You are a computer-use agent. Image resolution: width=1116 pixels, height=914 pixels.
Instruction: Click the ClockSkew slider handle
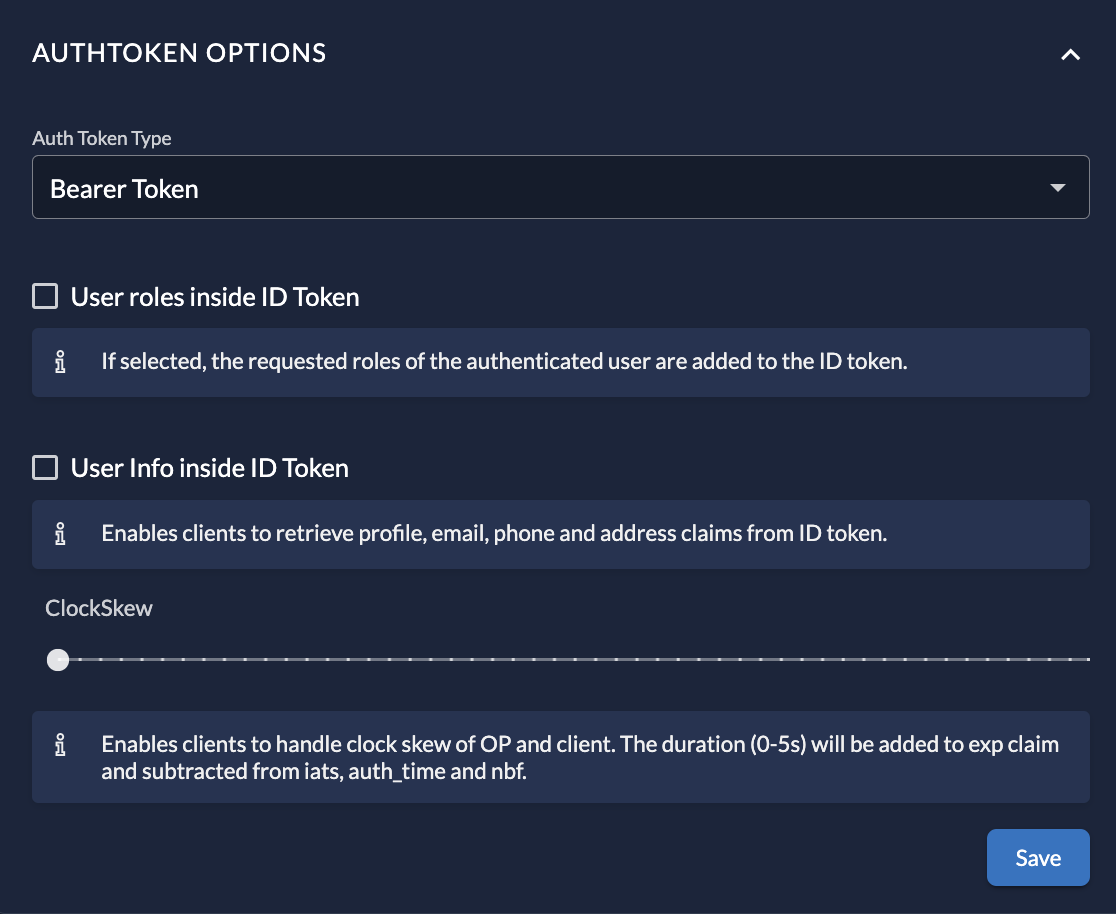tap(58, 660)
